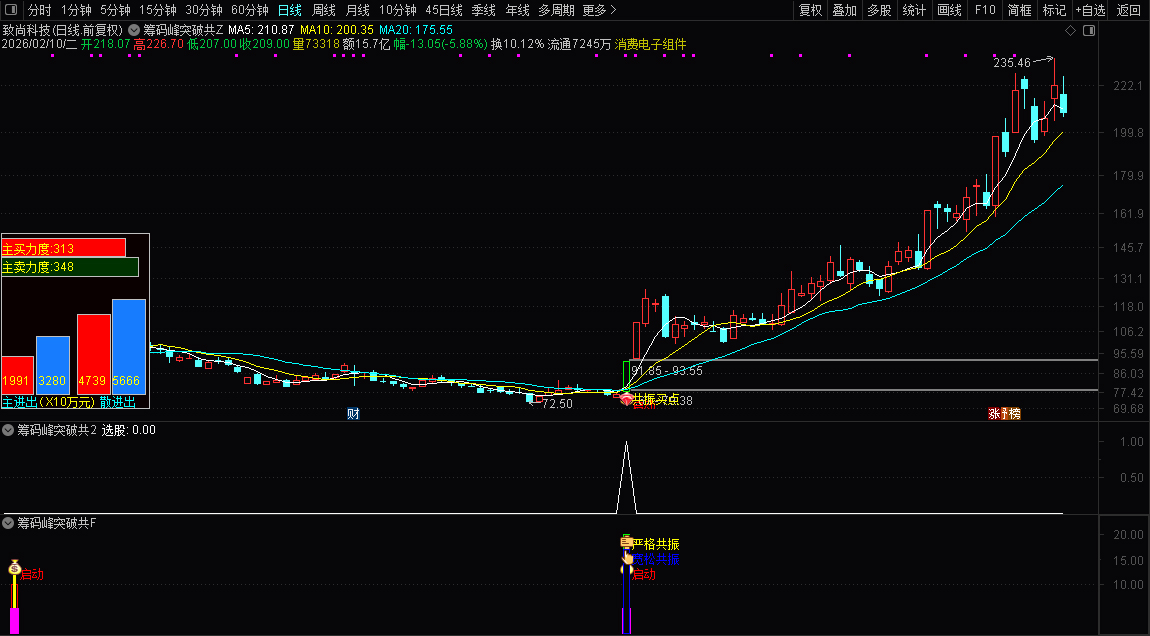Open the F10 company info
Screen dimensions: 1150x636
[984, 10]
